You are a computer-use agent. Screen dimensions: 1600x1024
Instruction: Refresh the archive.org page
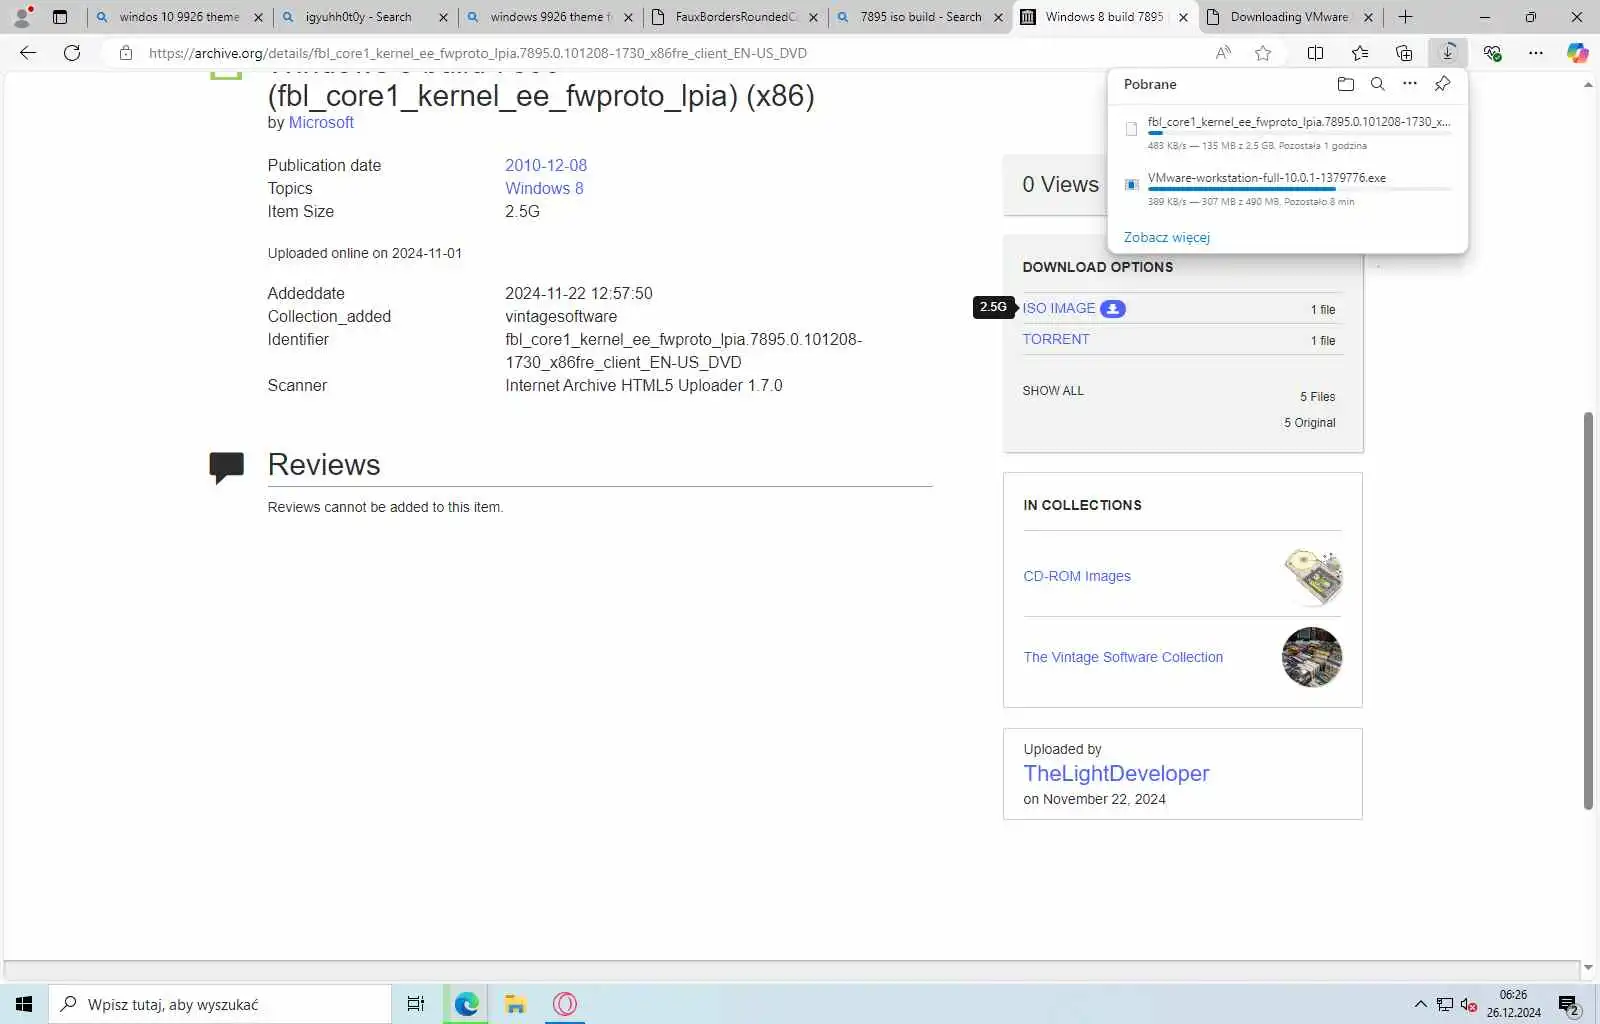(x=72, y=53)
